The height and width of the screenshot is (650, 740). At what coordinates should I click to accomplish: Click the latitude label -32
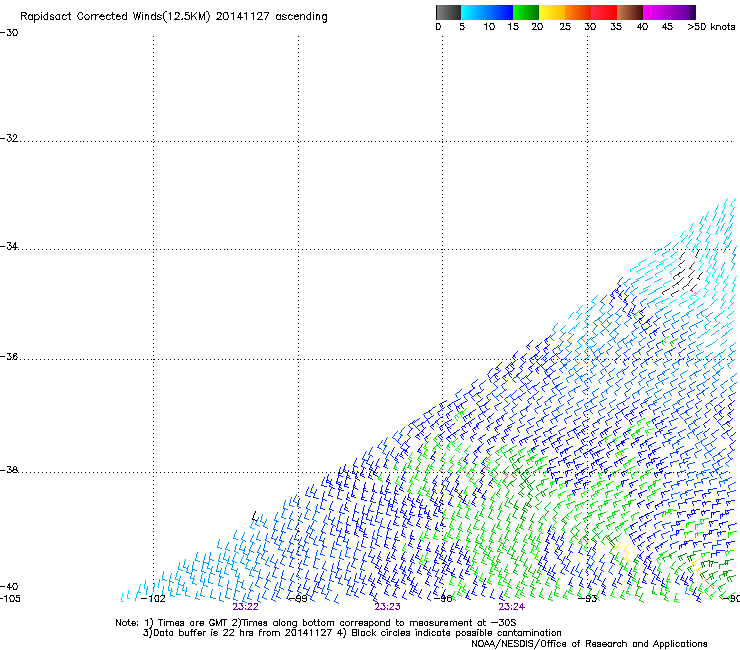point(9,138)
